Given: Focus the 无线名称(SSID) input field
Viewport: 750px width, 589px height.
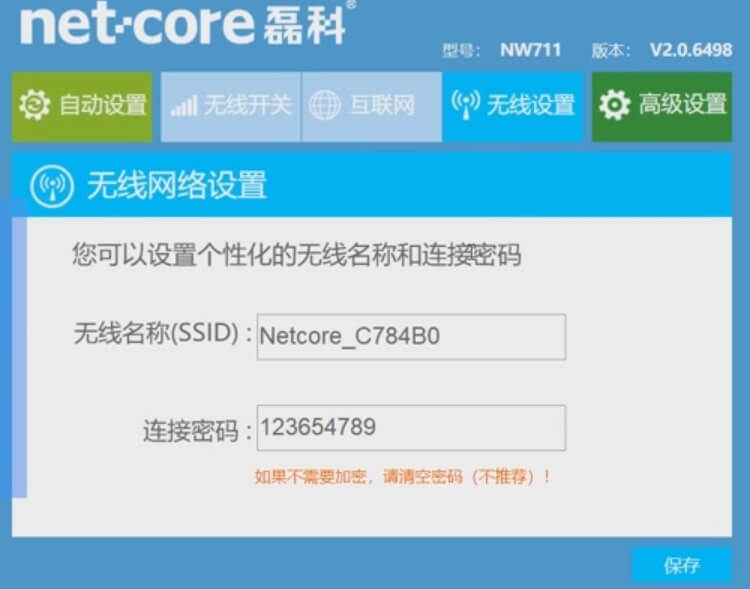Looking at the screenshot, I should coord(411,337).
